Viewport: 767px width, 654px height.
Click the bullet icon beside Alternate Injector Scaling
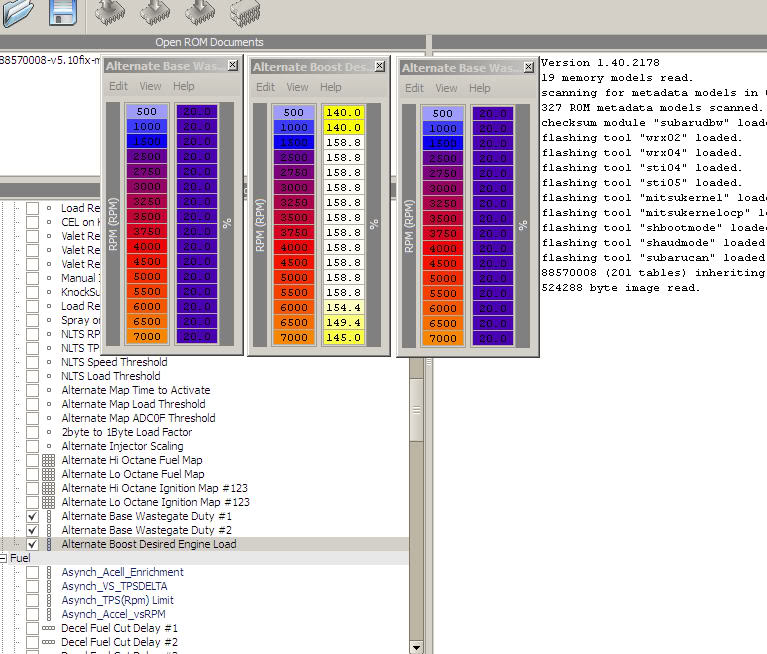pos(48,446)
